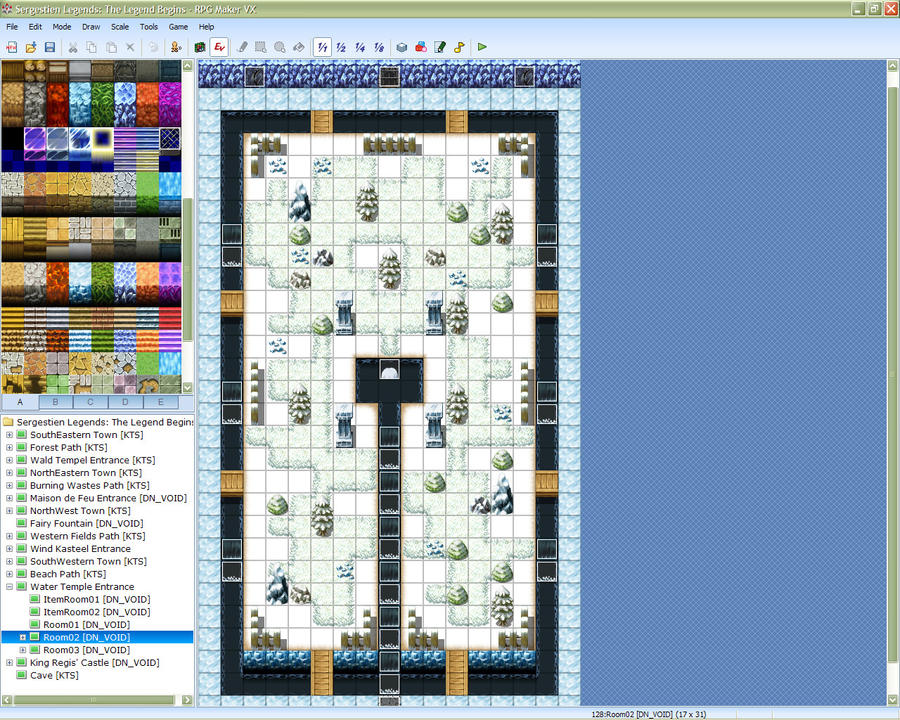Open the Database icon

click(402, 47)
